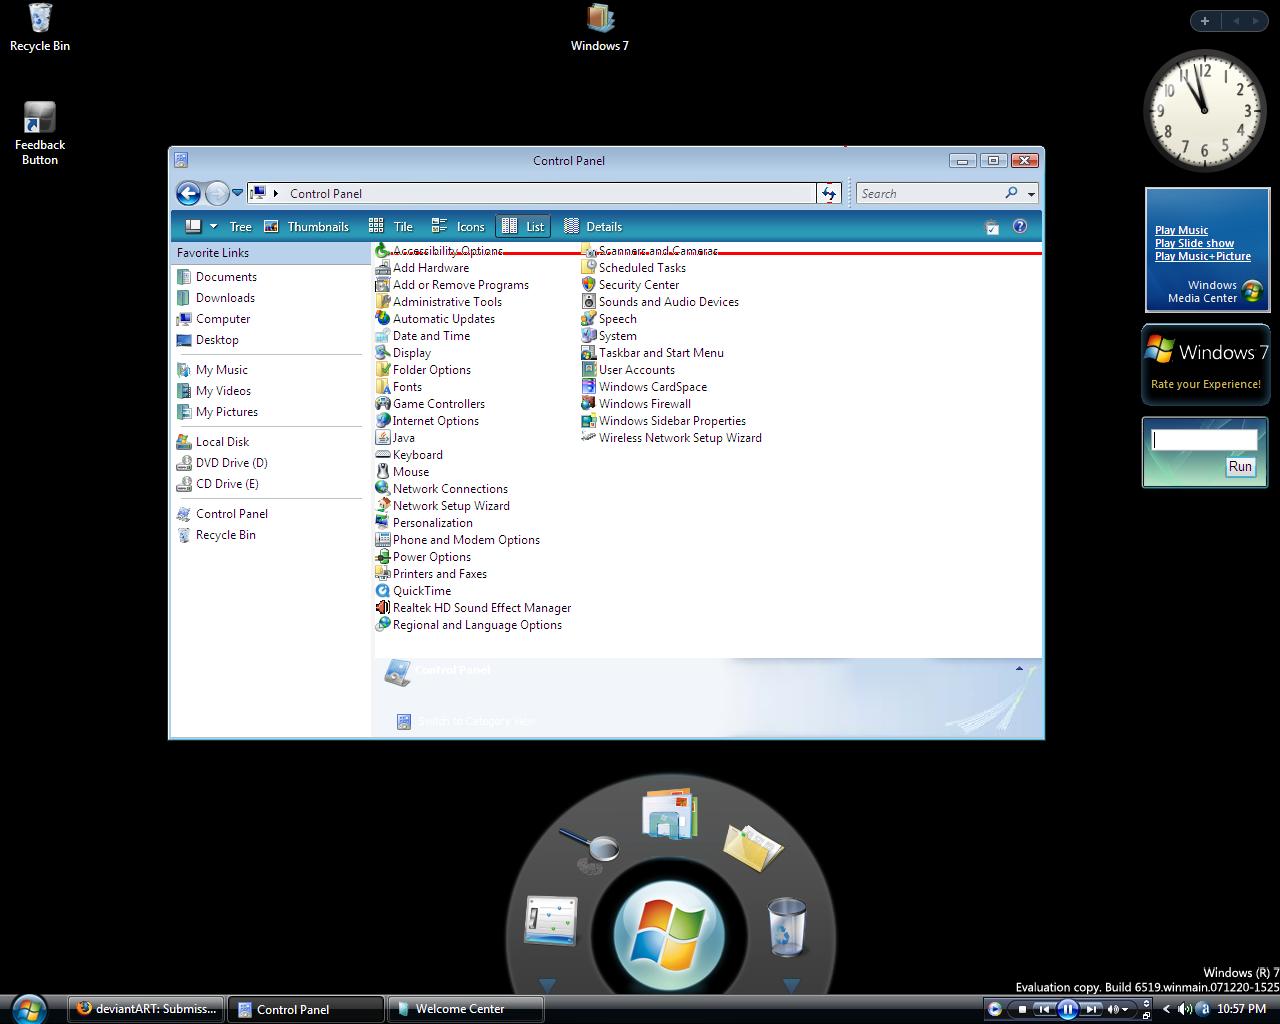
Task: Click the Run gadget text field
Action: click(1204, 439)
